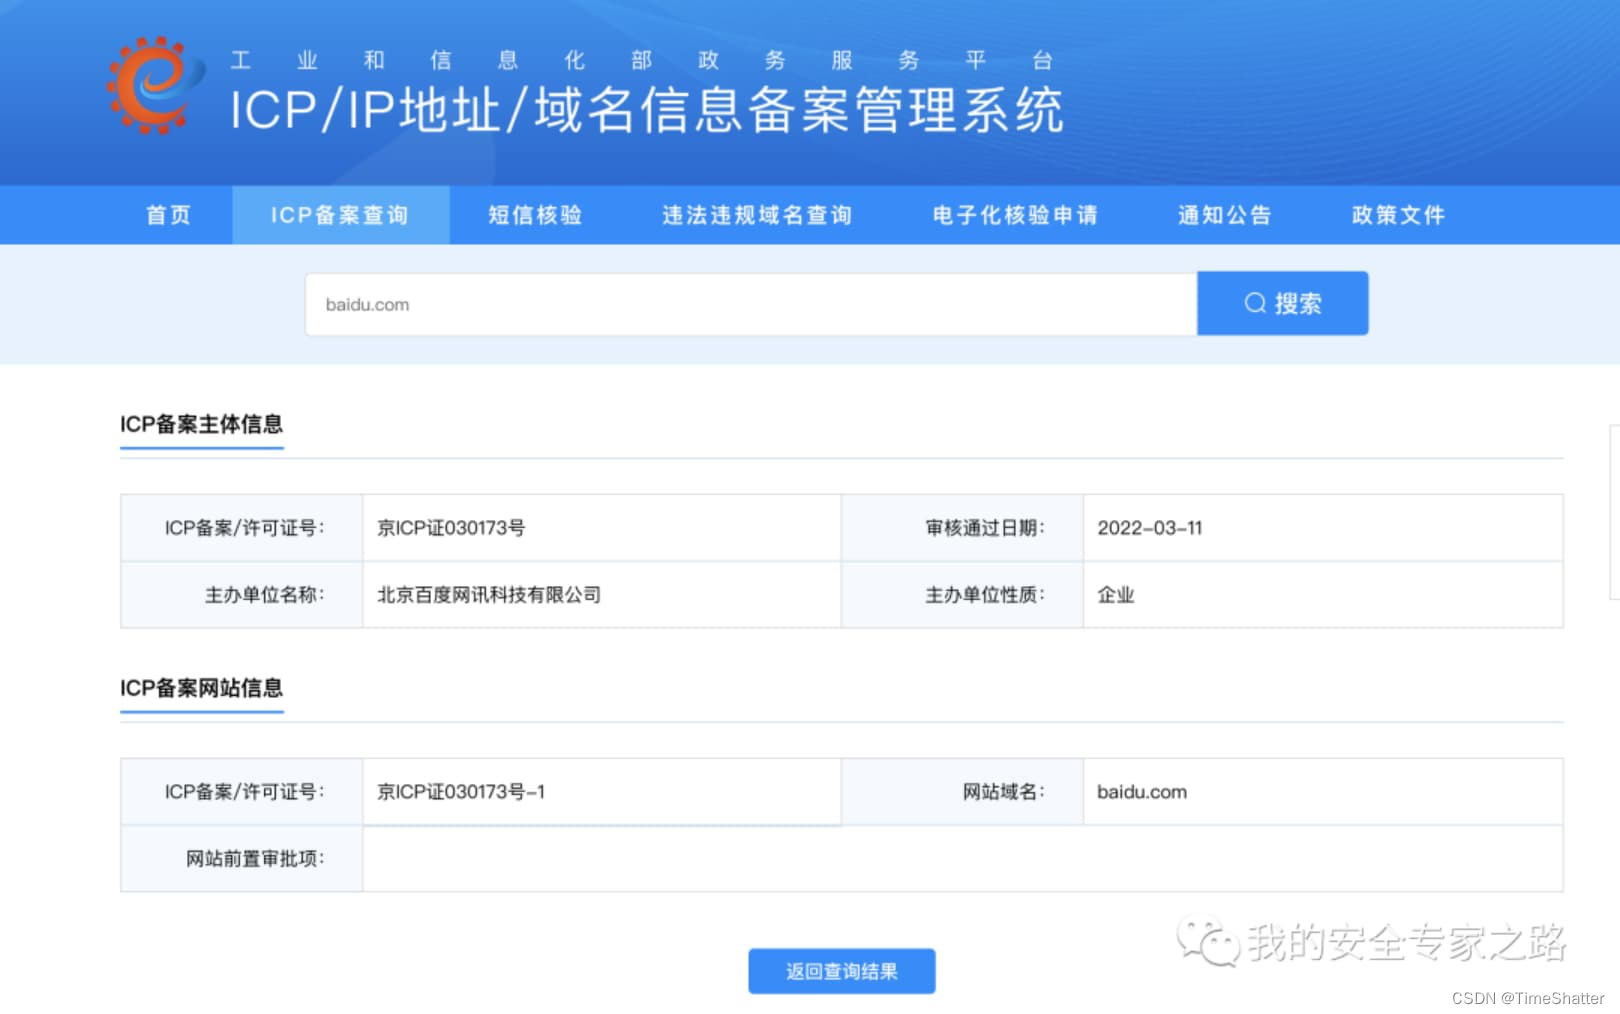Click the ICP/IP地址/域名信息备案管理系统 title
The height and width of the screenshot is (1014, 1620).
click(x=647, y=110)
